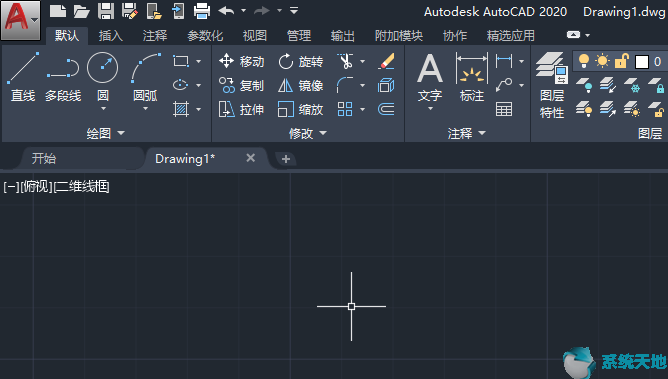Switch to the 管理 ribbon tab
The image size is (668, 379).
coord(299,36)
